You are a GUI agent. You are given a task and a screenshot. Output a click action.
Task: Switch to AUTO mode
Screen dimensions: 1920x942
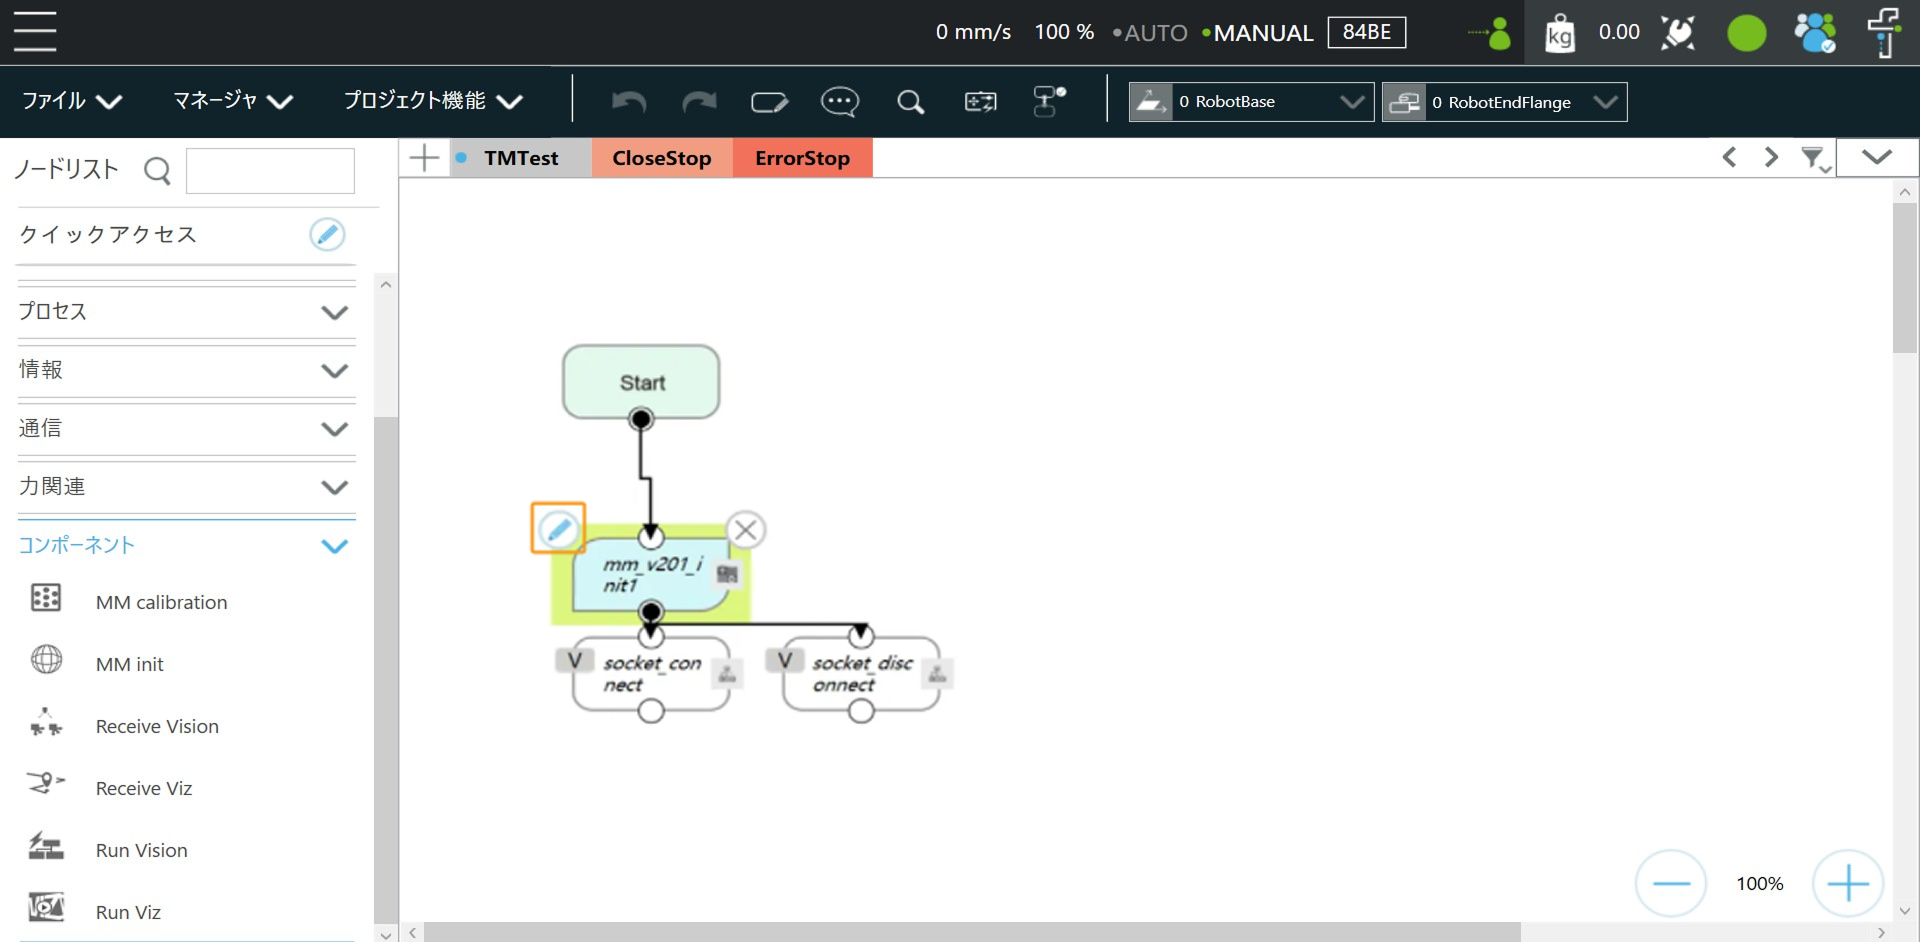(x=1152, y=33)
